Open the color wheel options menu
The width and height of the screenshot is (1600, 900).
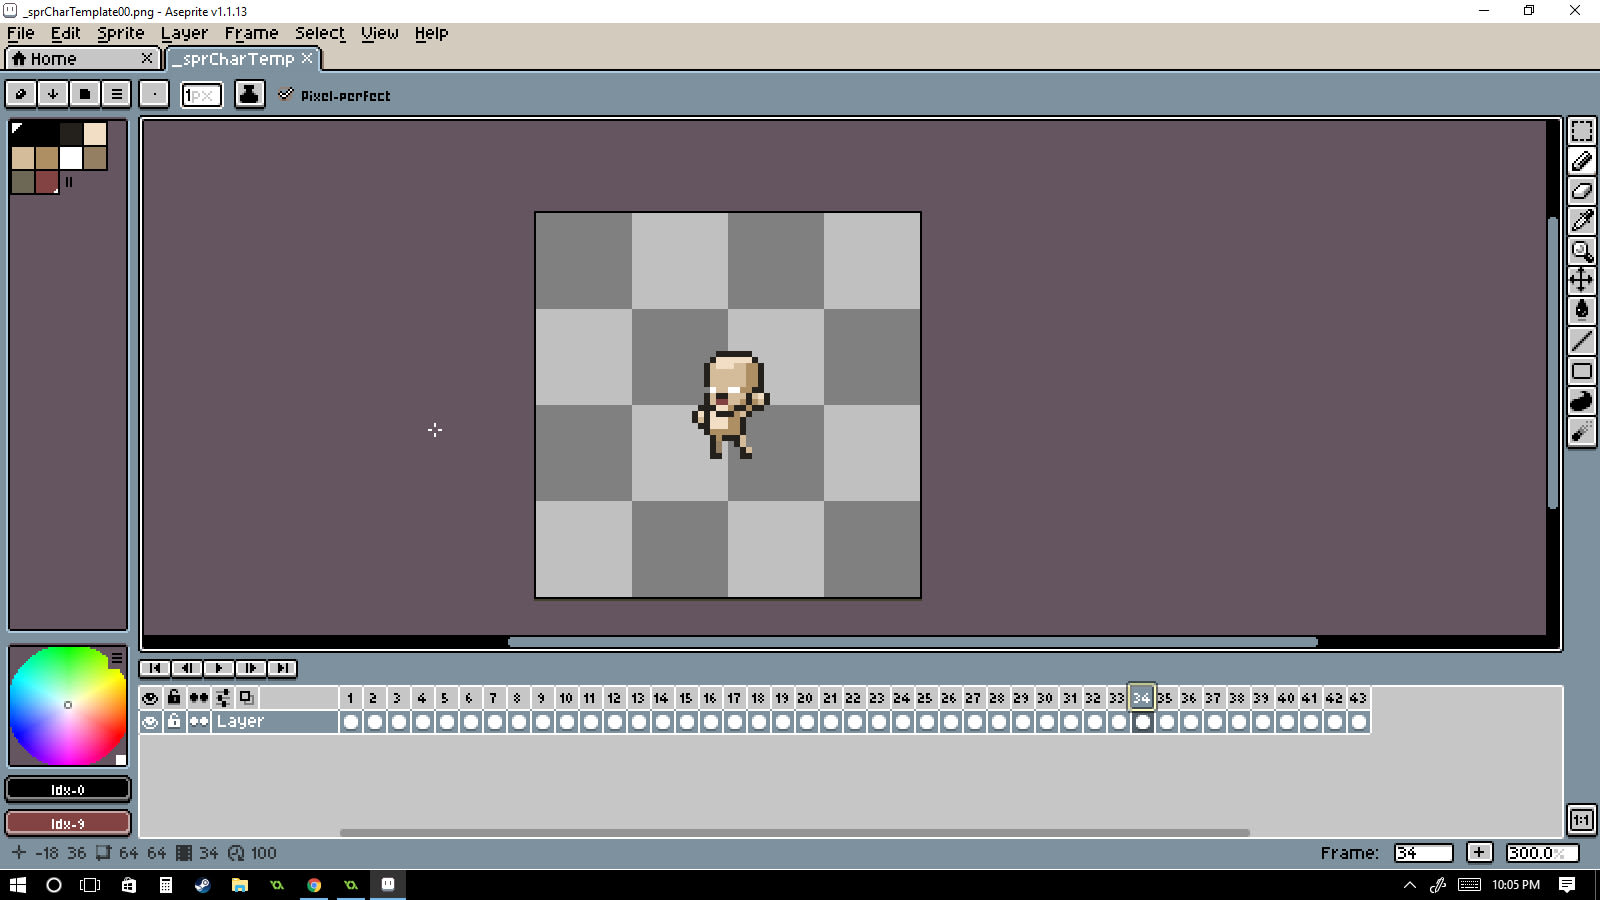click(117, 658)
